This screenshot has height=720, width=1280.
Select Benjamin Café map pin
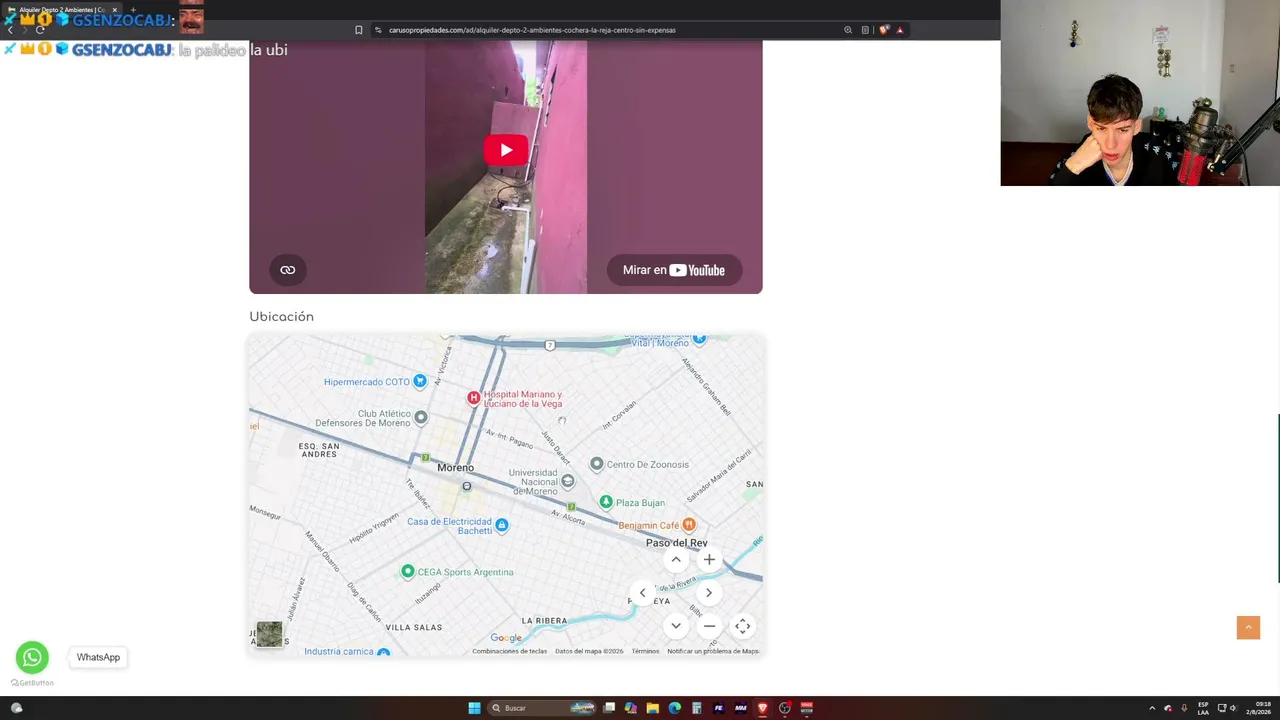[x=688, y=525]
